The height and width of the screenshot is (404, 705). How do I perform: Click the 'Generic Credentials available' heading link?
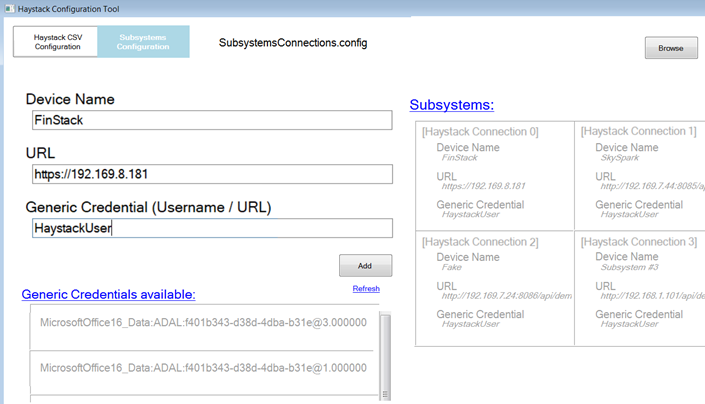tap(108, 294)
